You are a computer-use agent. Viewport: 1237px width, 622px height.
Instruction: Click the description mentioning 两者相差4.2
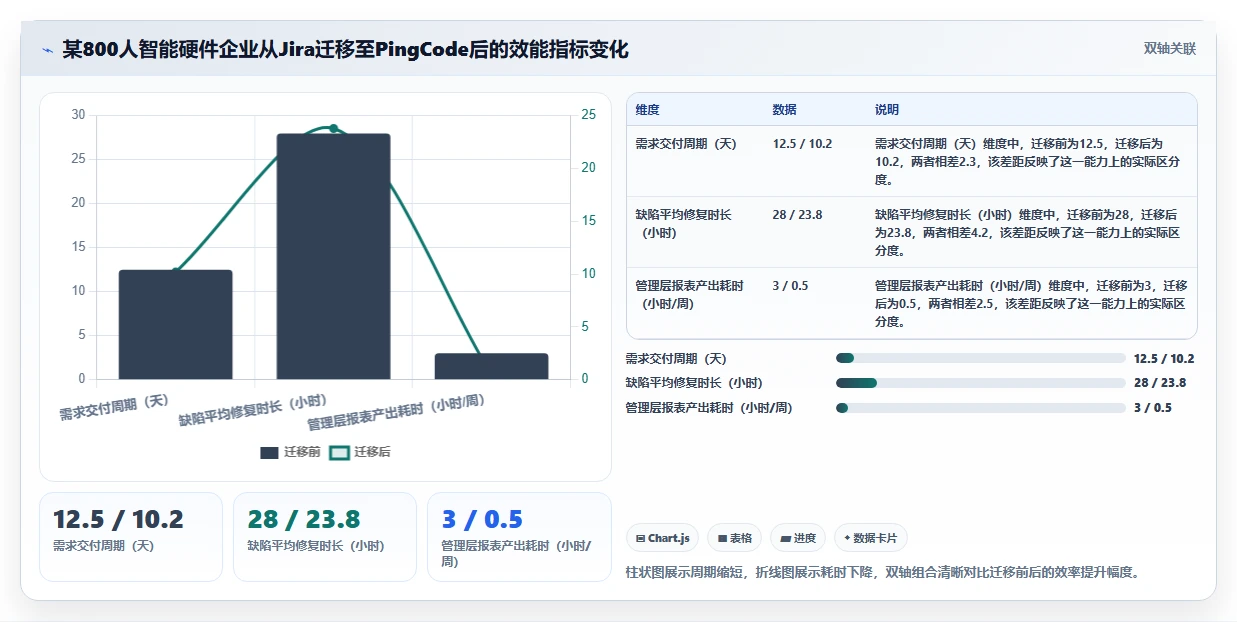pos(1030,233)
